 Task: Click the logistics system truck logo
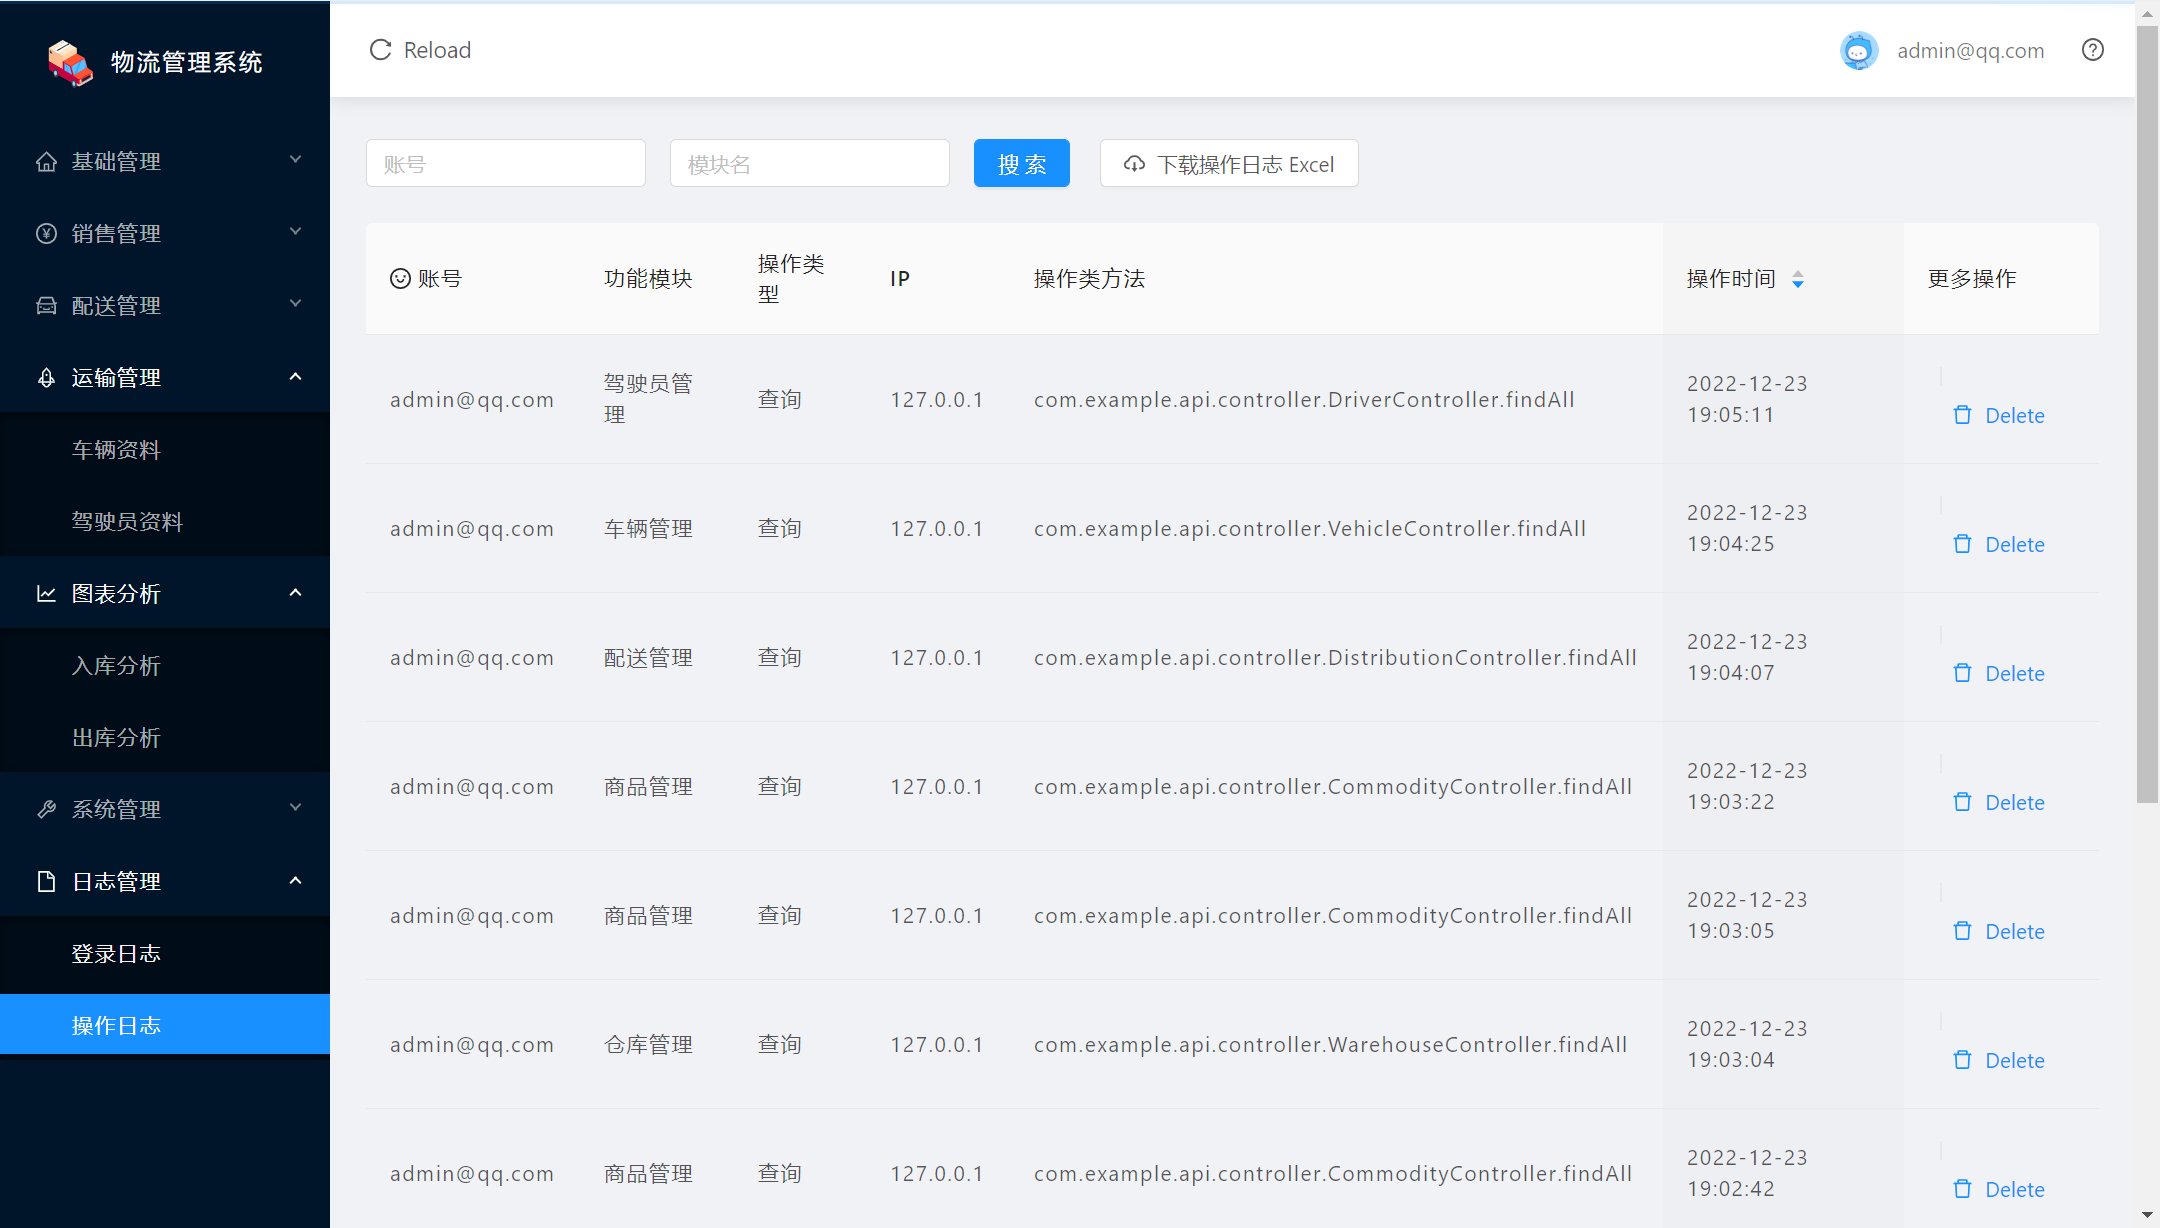point(70,63)
